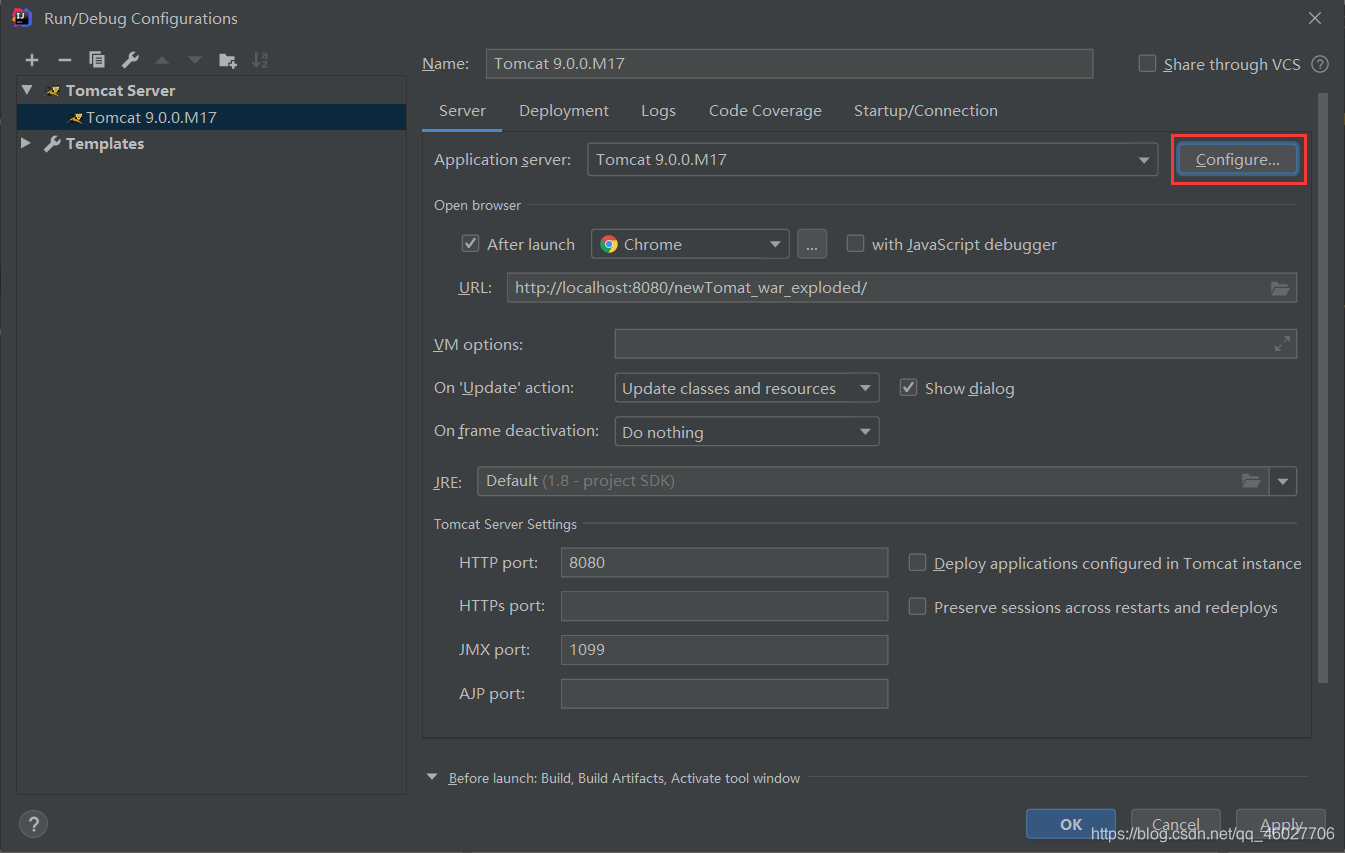This screenshot has width=1345, height=853.
Task: Toggle After launch checkbox
Action: [470, 244]
